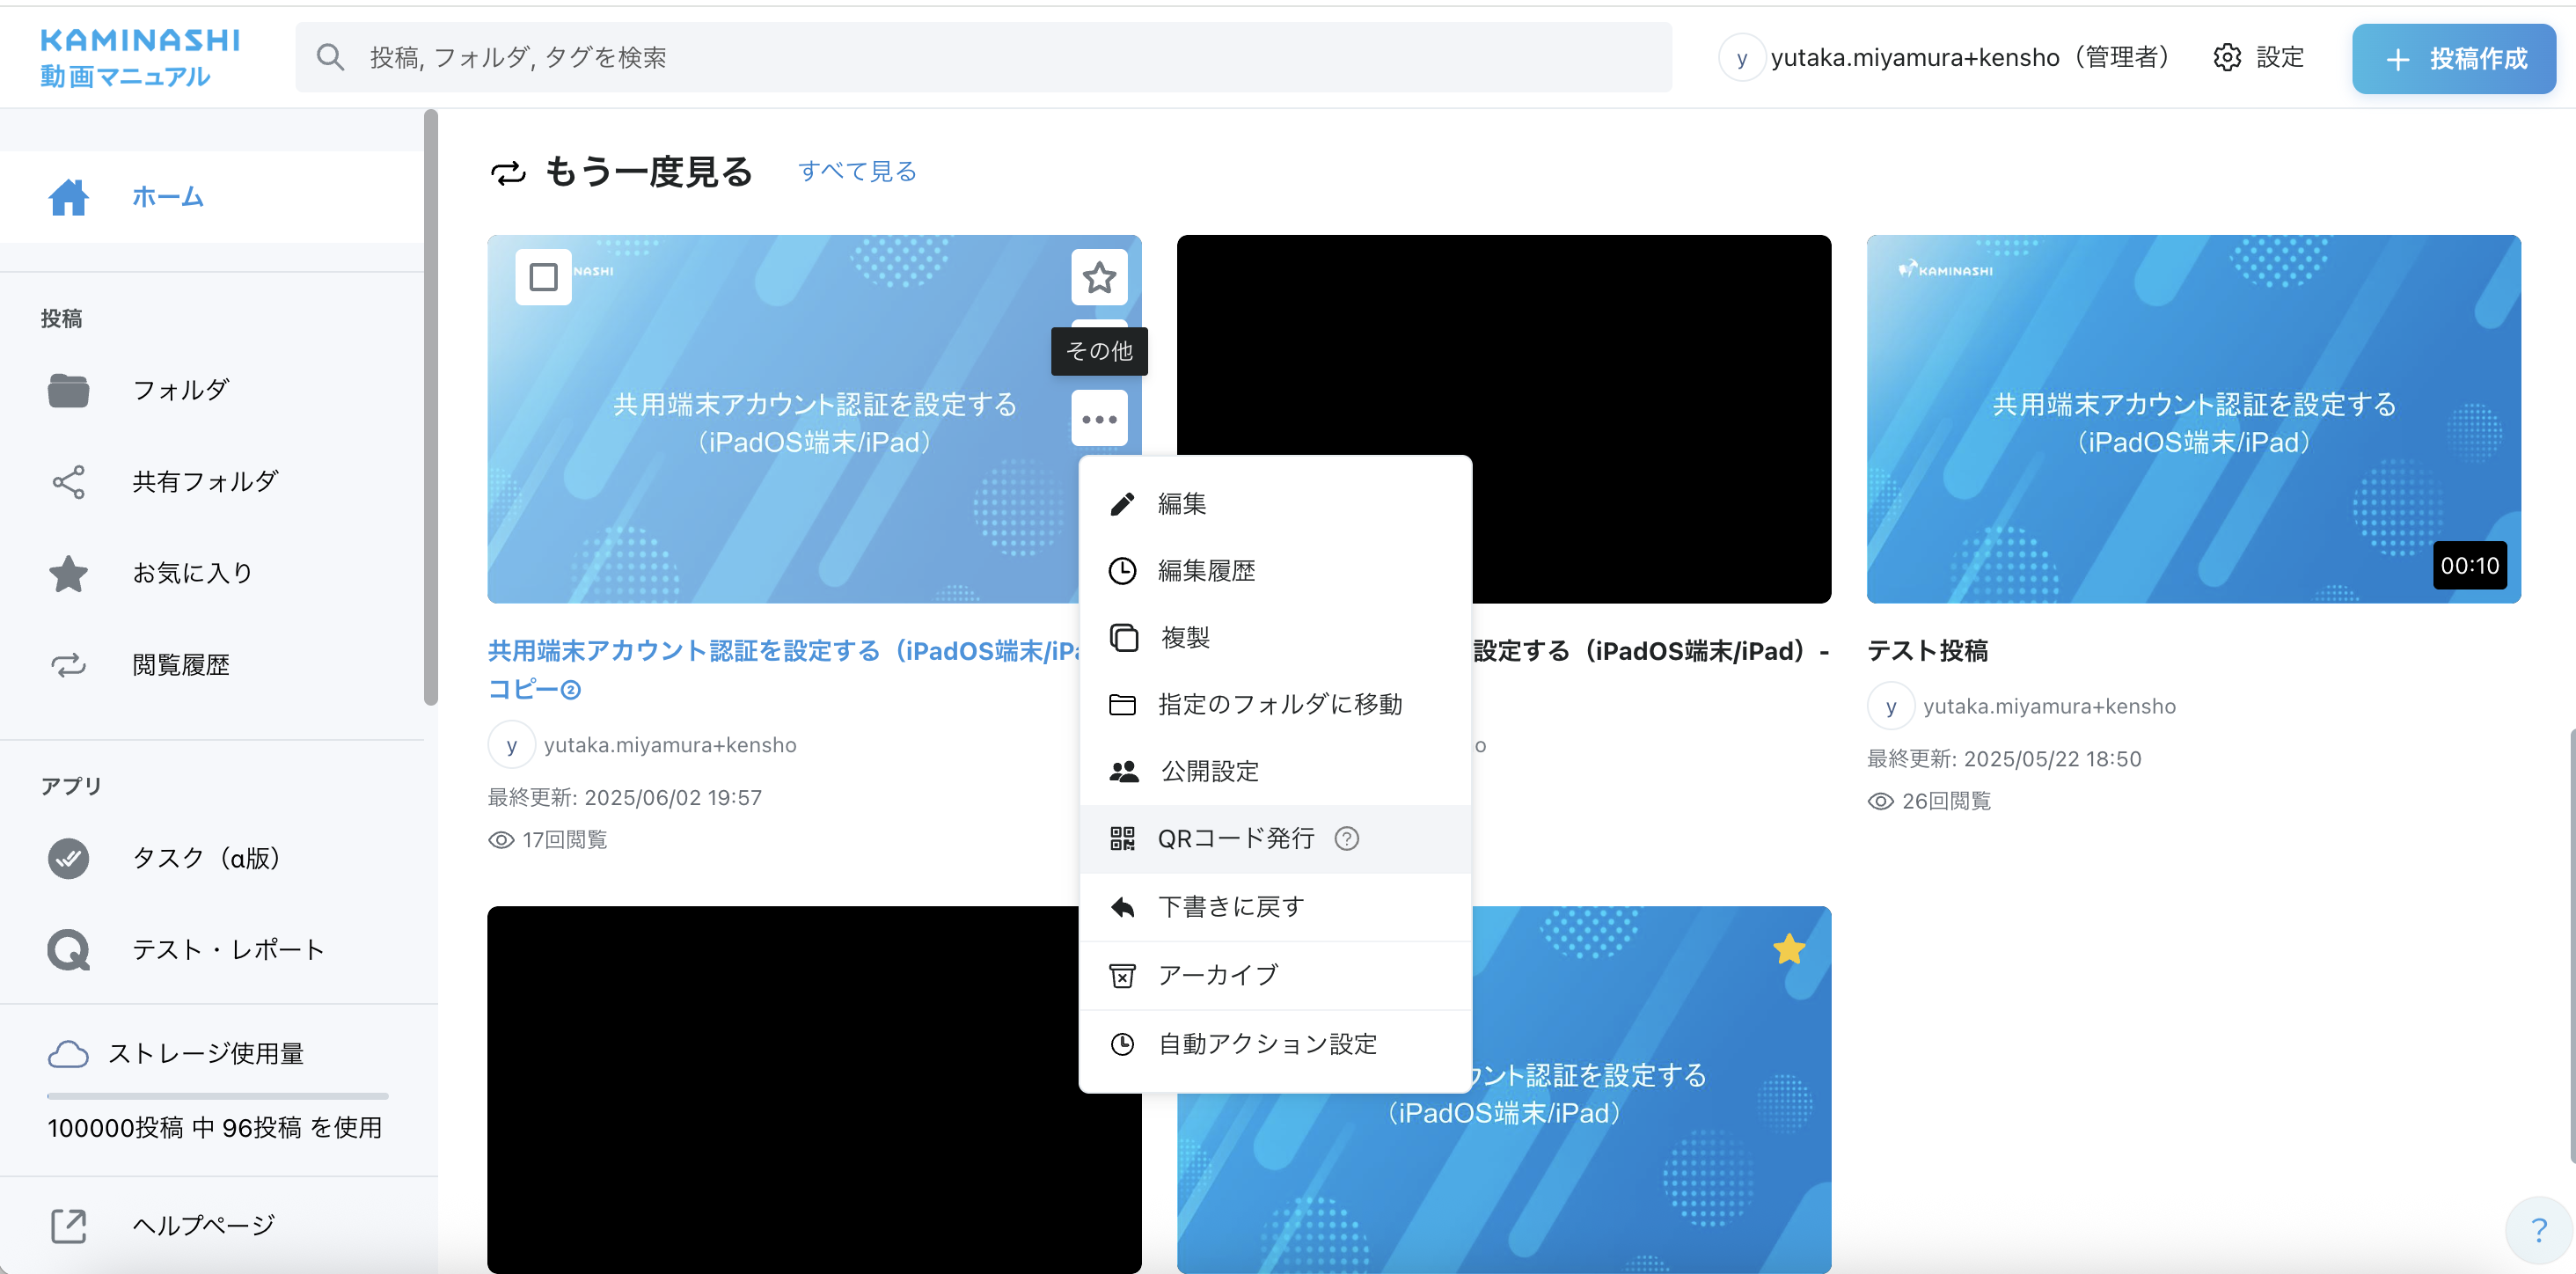Focus the 投稿, フォルダ, タグを検索 search field
Viewport: 2576px width, 1274px height.
(x=984, y=57)
